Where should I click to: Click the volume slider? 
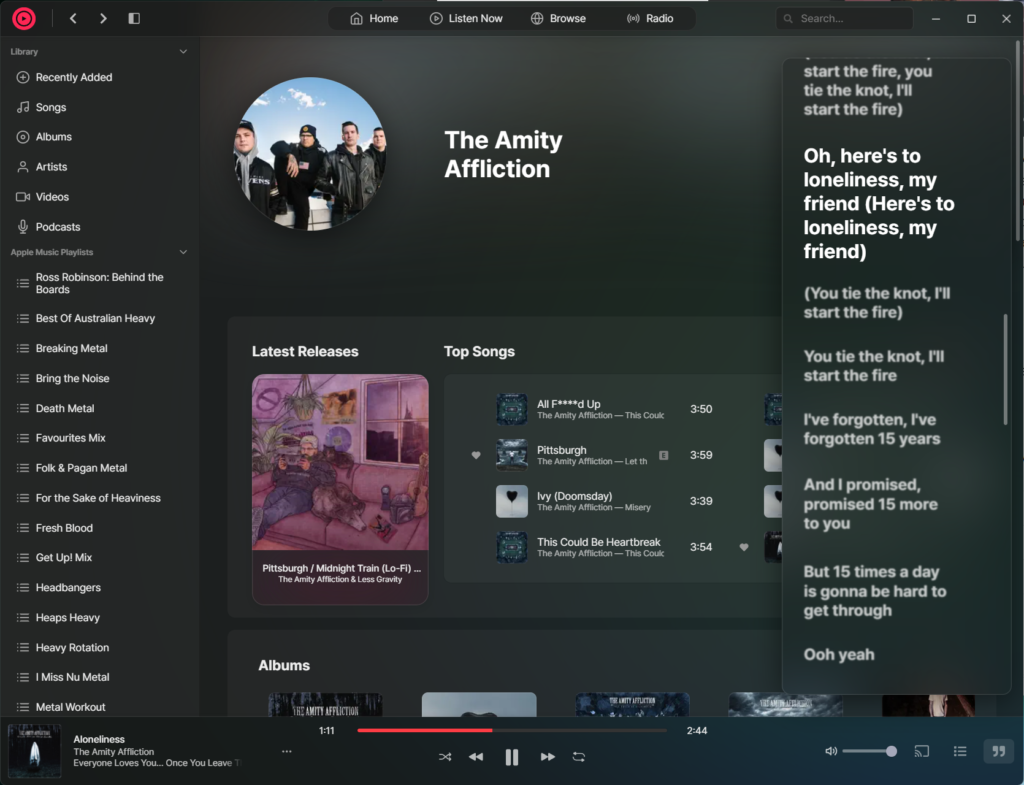tap(868, 751)
